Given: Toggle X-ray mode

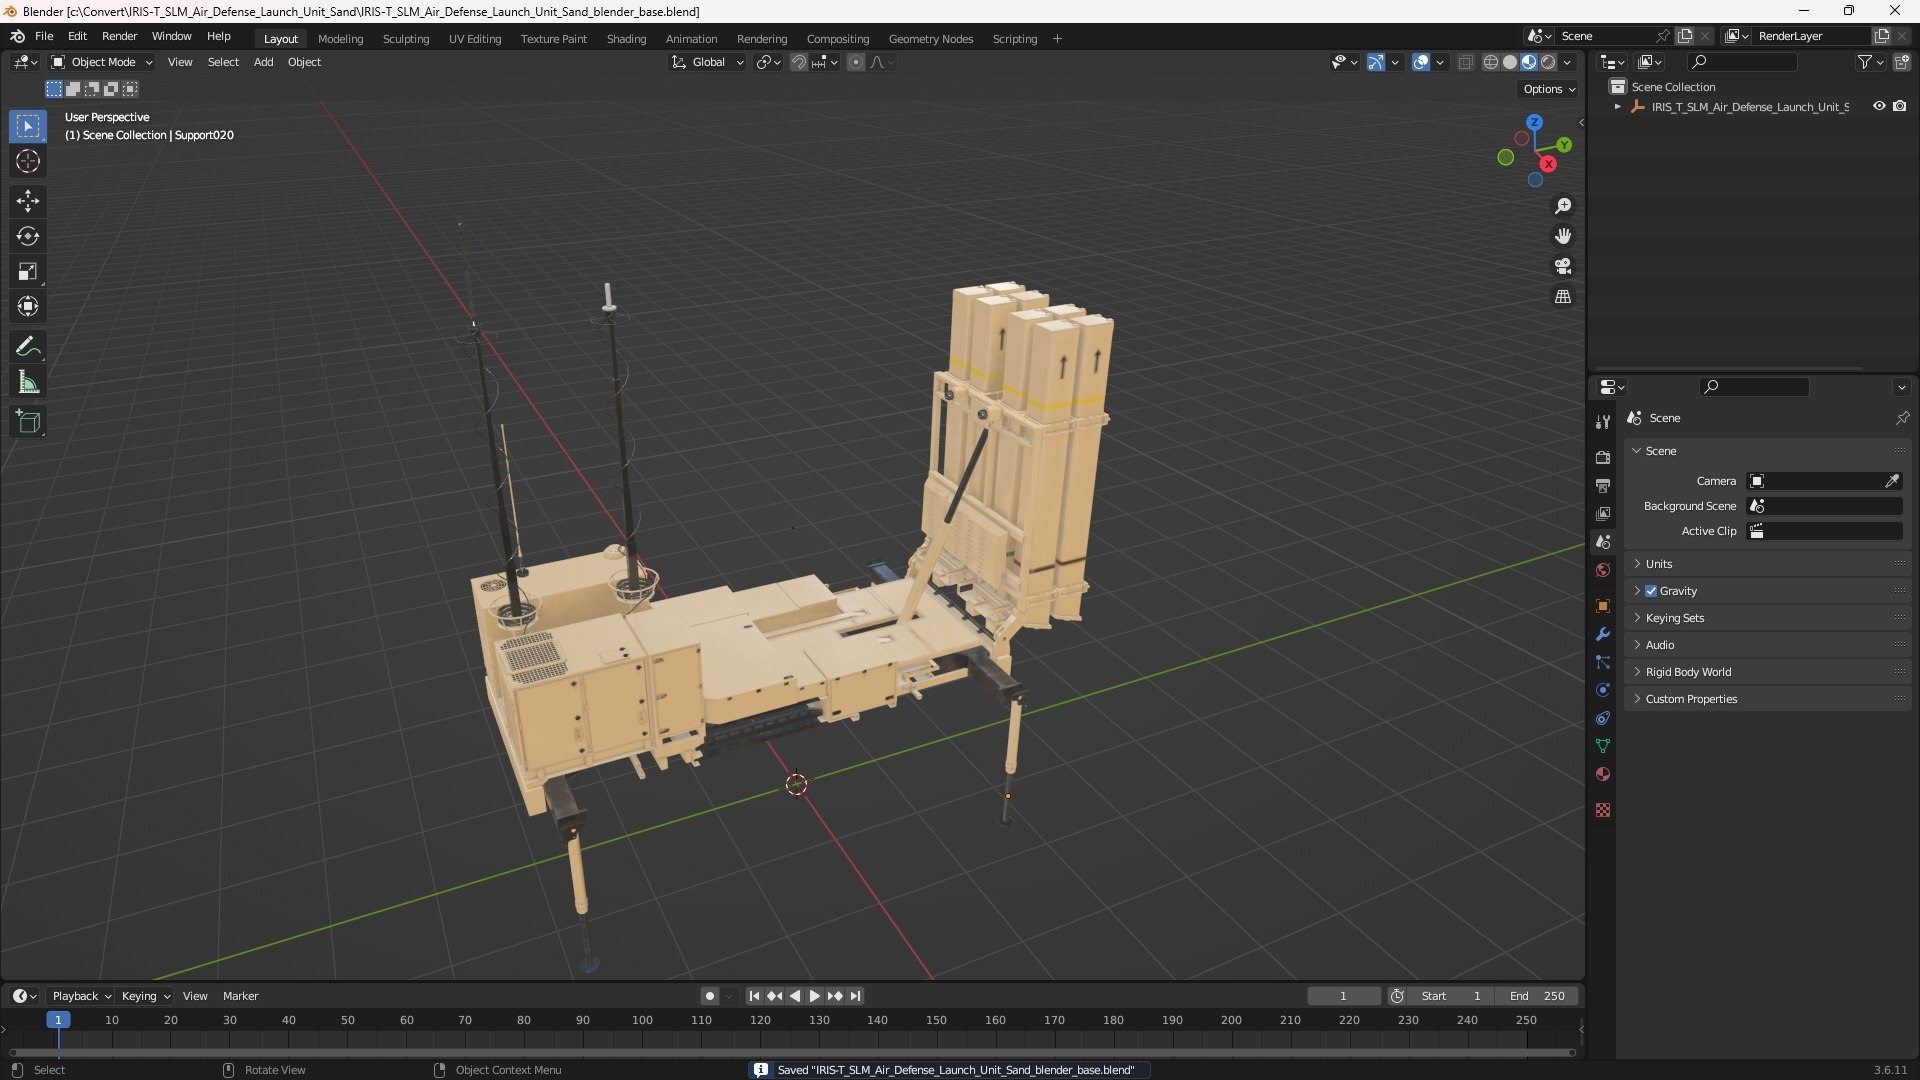Looking at the screenshot, I should [1465, 62].
